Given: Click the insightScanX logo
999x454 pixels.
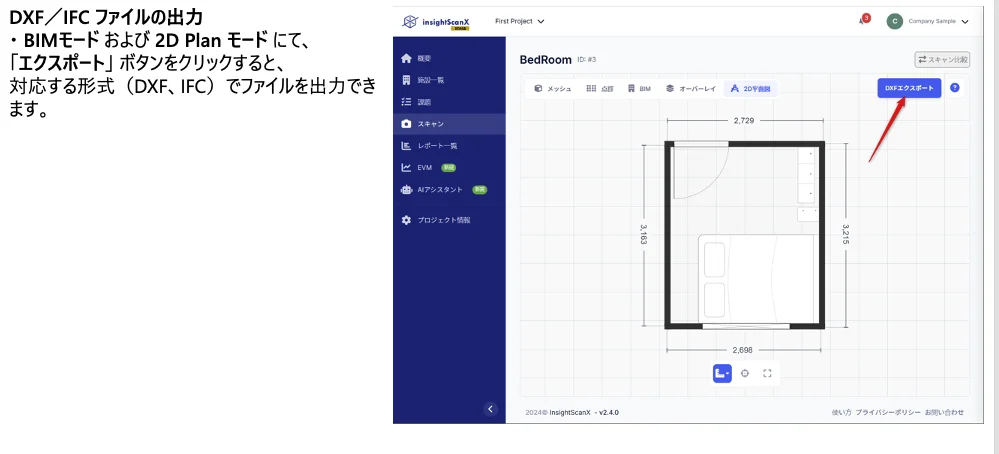Looking at the screenshot, I should (436, 22).
